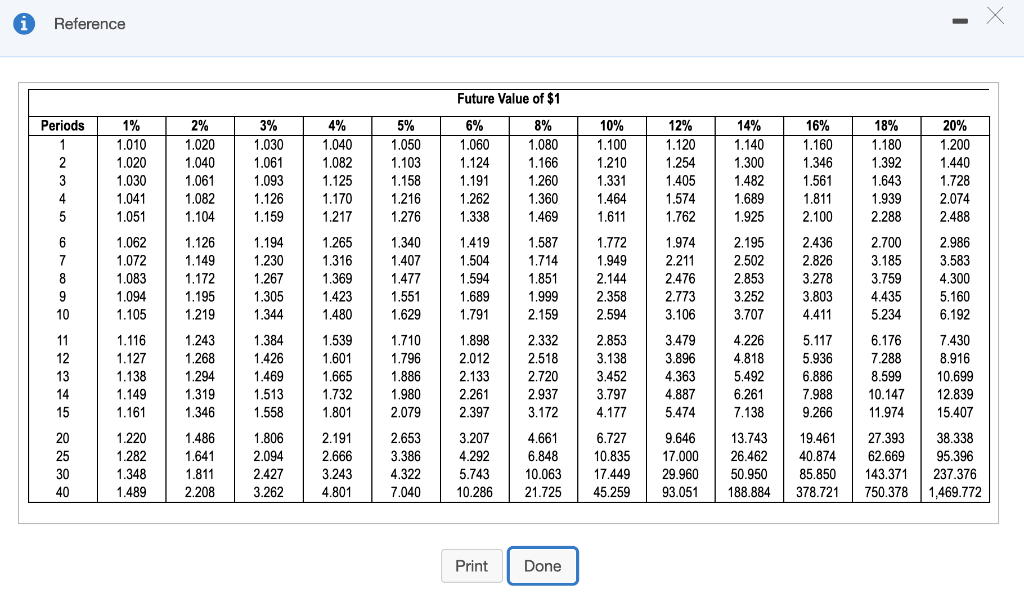This screenshot has width=1024, height=594.
Task: Click the Done button
Action: 543,566
